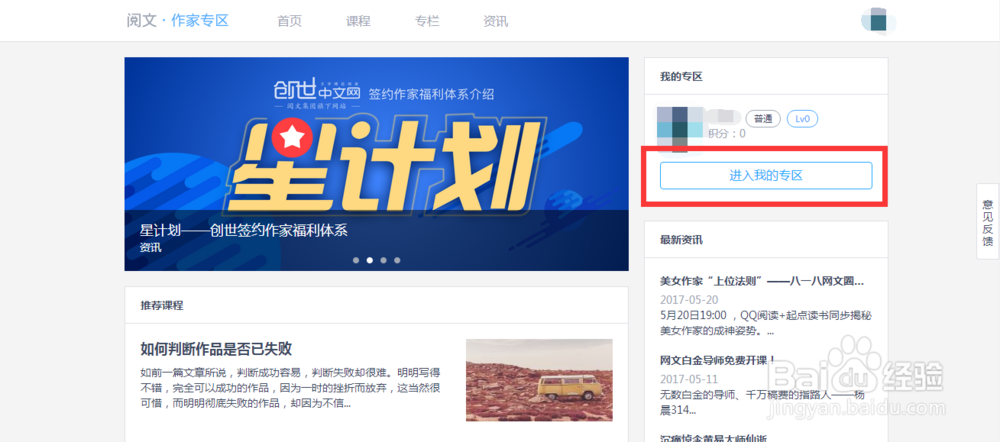Open the 课程 navigation tab
1000x442 pixels.
[358, 21]
